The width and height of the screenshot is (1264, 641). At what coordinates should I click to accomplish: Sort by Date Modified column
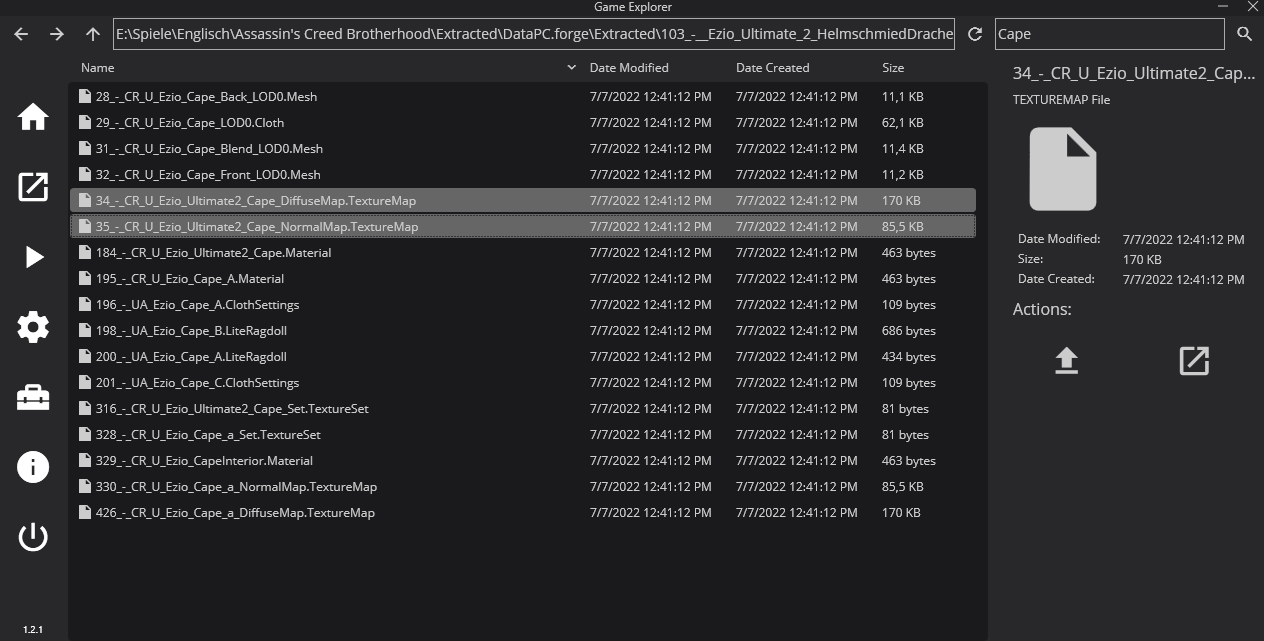tap(629, 68)
